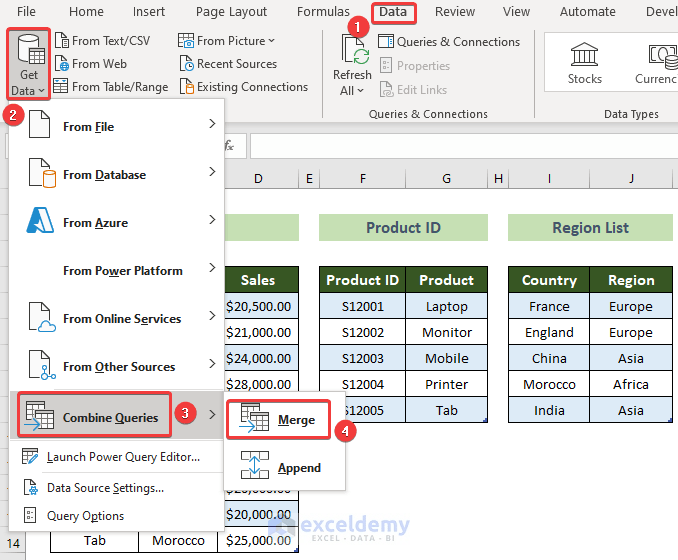
Task: Click the France country cell
Action: (549, 306)
